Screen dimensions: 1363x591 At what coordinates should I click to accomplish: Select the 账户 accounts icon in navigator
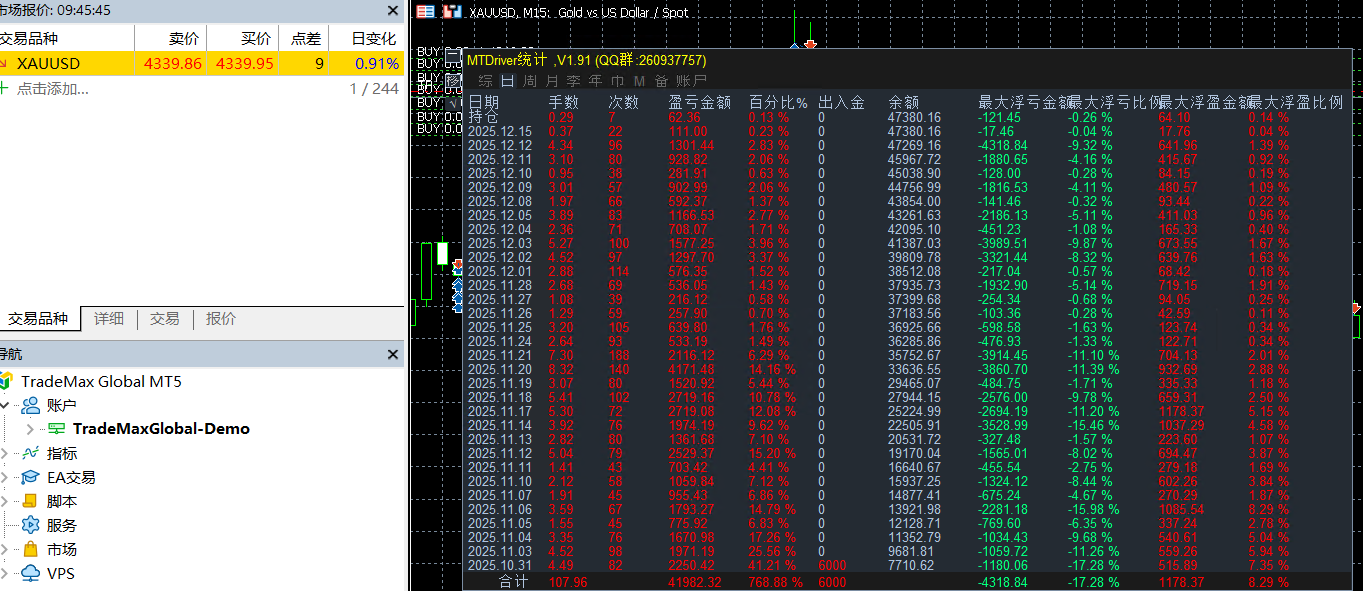(x=31, y=404)
